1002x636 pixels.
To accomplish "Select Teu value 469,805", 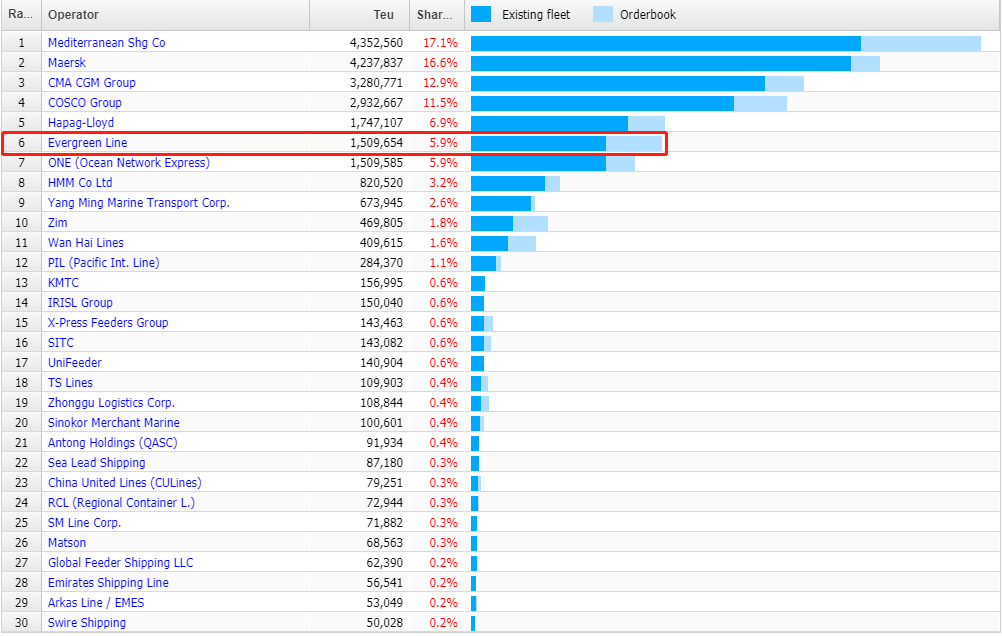I will tap(382, 222).
